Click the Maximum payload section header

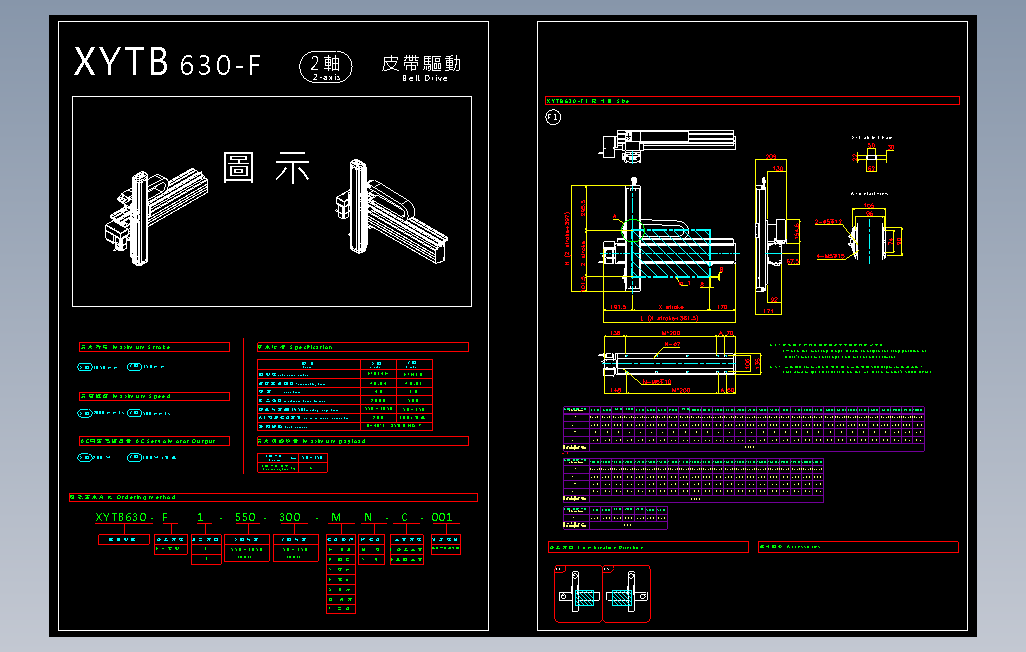[x=363, y=441]
